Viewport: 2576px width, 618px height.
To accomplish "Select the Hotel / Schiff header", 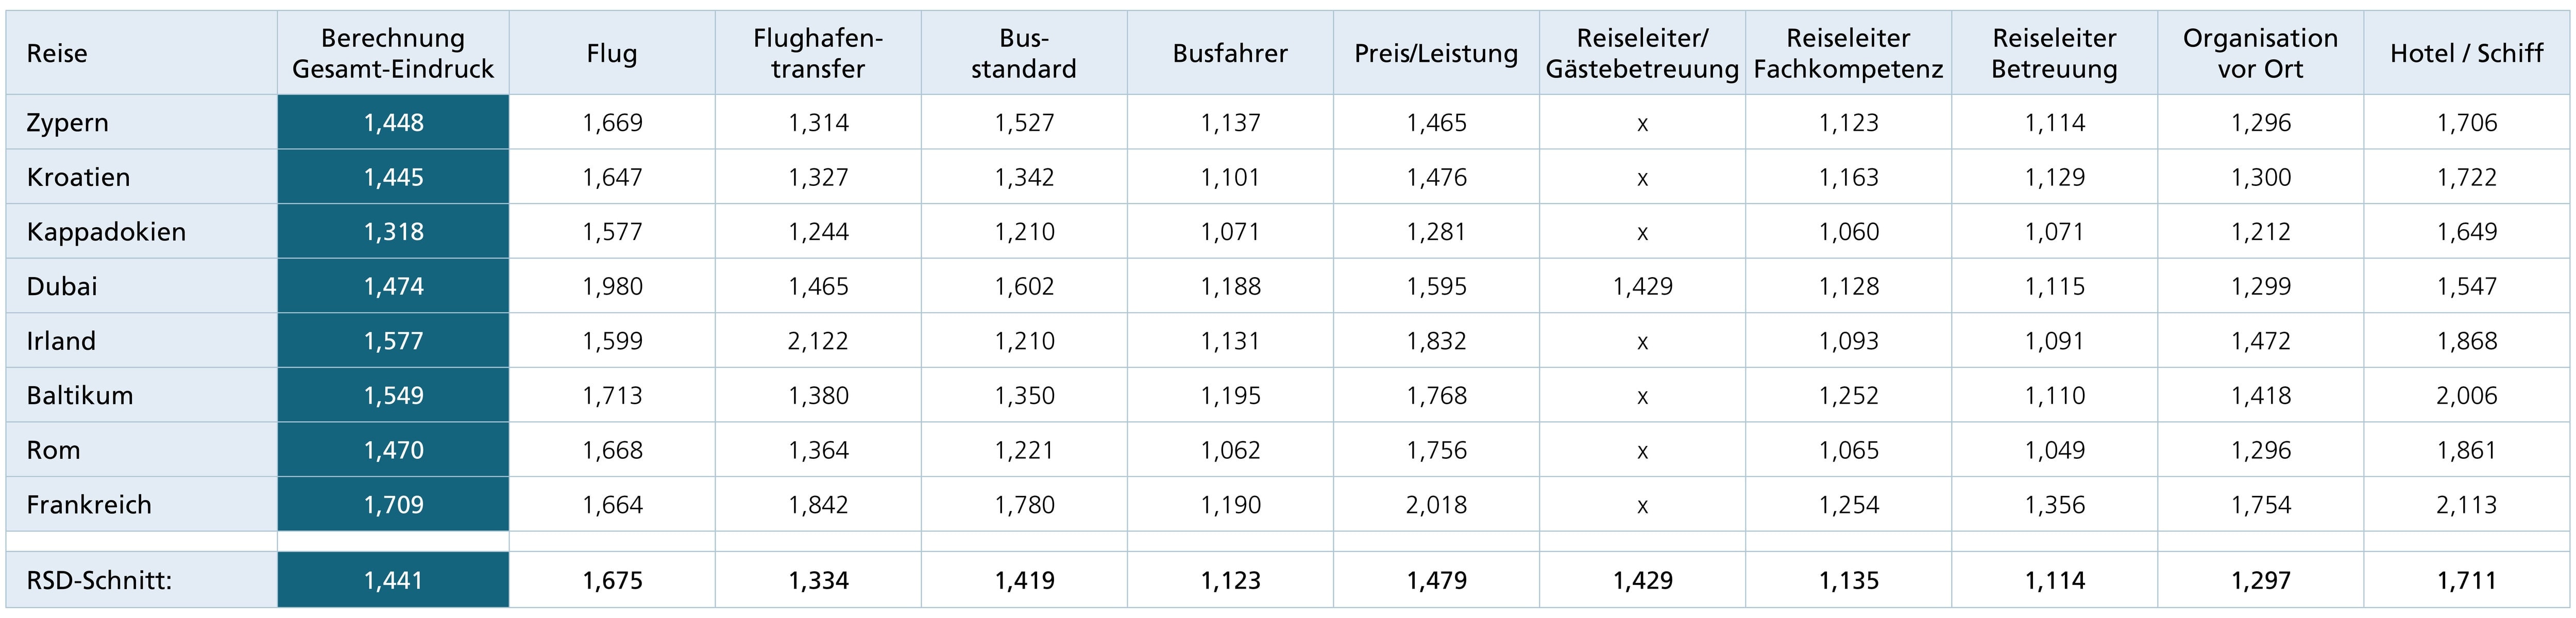I will 2466,53.
